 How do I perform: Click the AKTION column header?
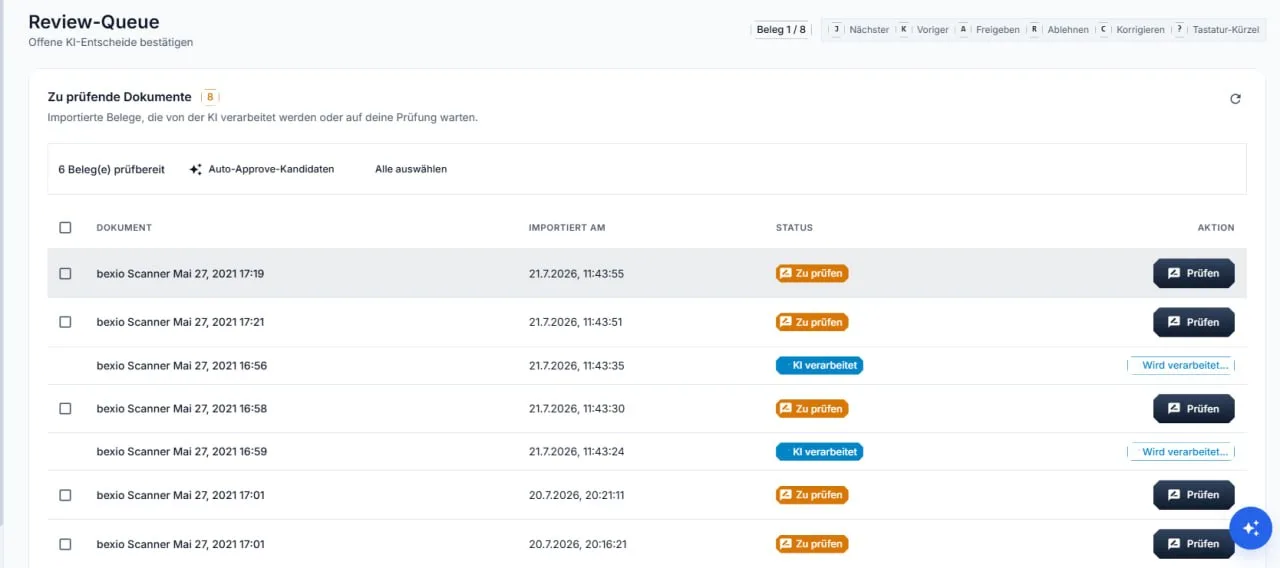1216,228
